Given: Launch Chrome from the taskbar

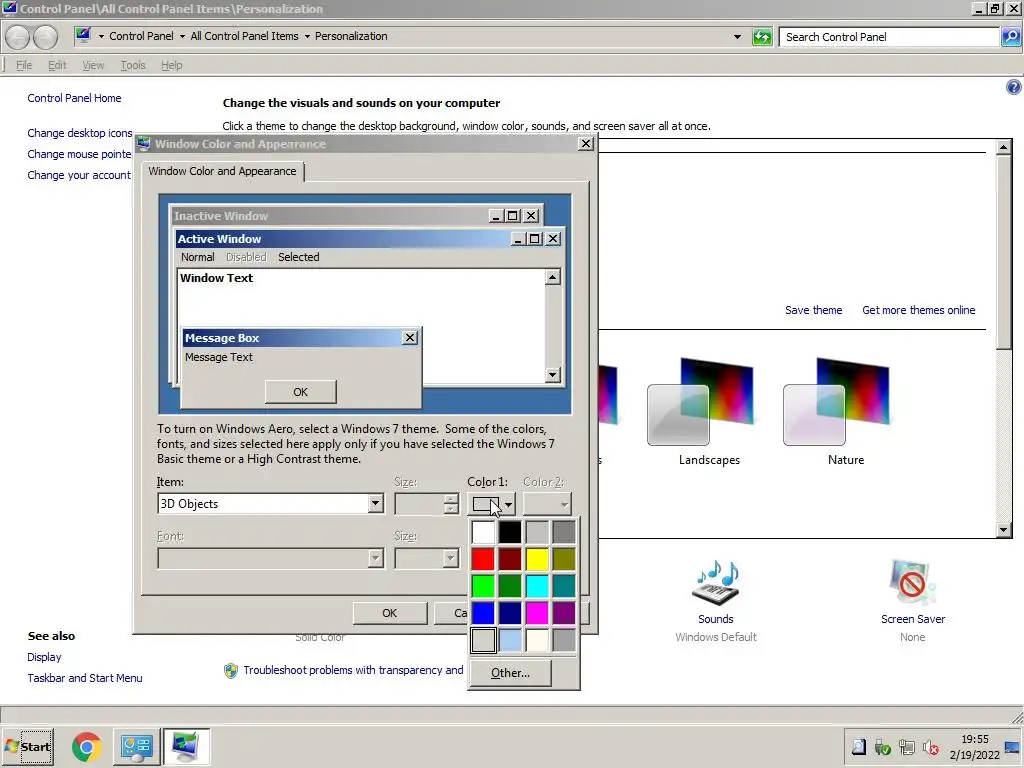Looking at the screenshot, I should [86, 747].
